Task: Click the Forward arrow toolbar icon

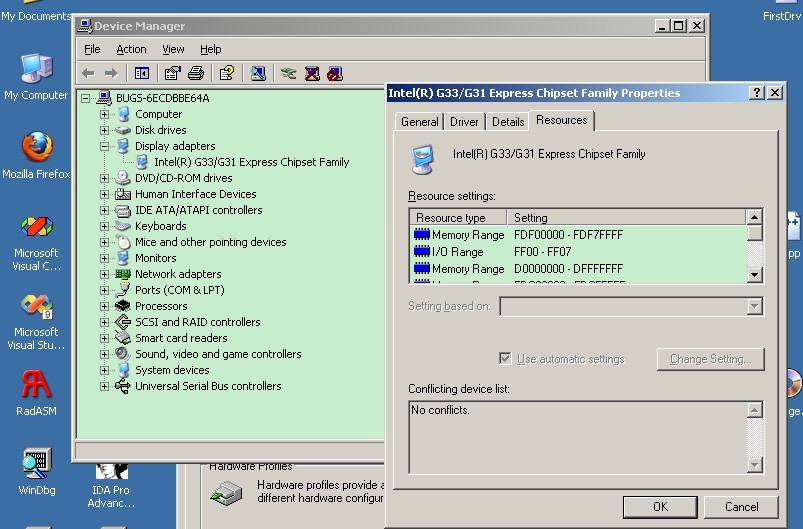Action: 111,74
